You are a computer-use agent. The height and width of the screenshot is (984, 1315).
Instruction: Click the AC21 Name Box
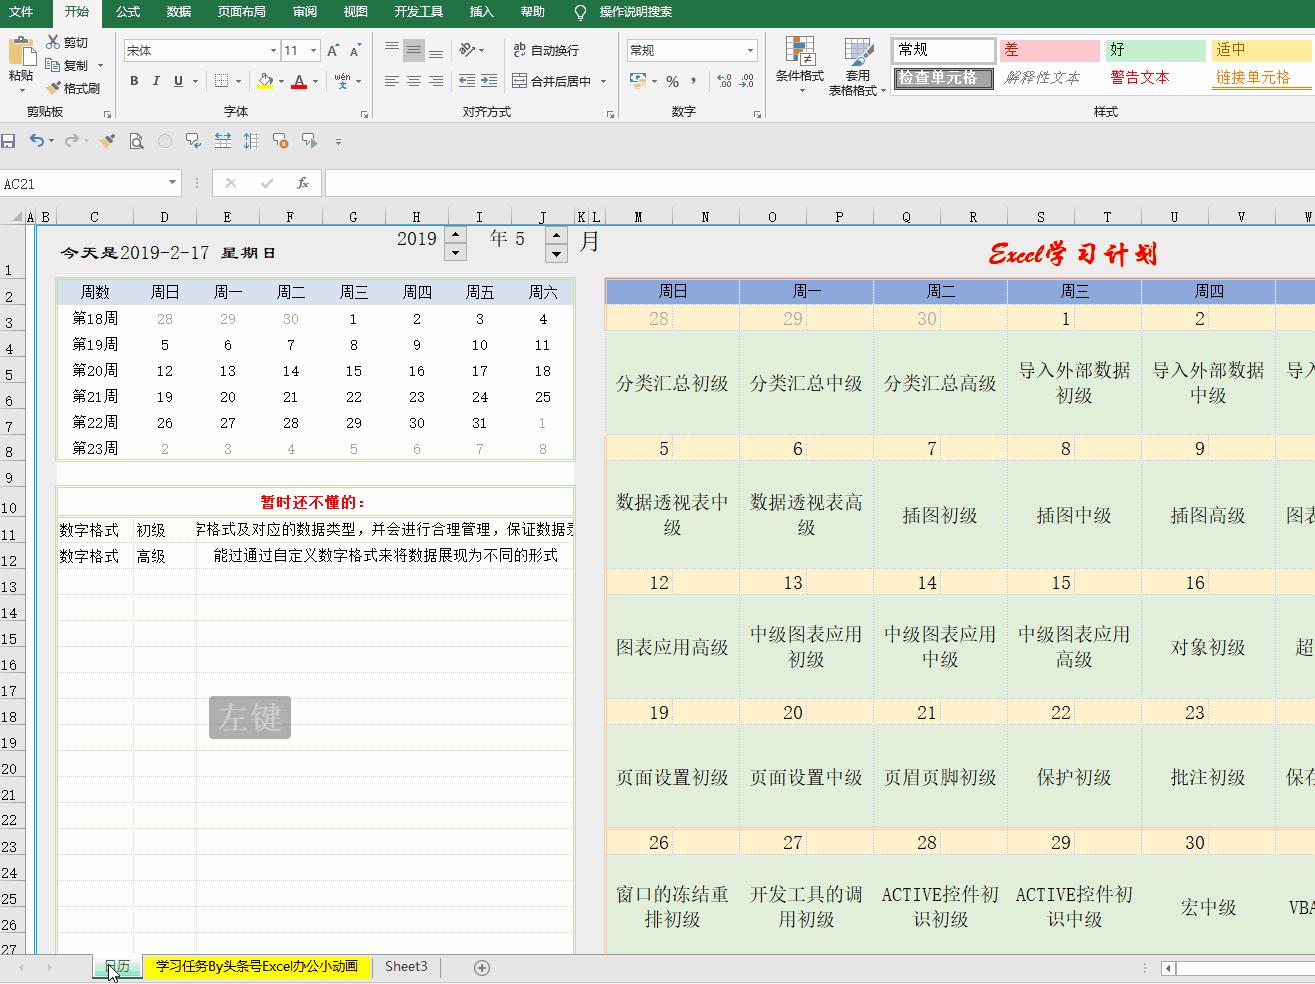(85, 182)
